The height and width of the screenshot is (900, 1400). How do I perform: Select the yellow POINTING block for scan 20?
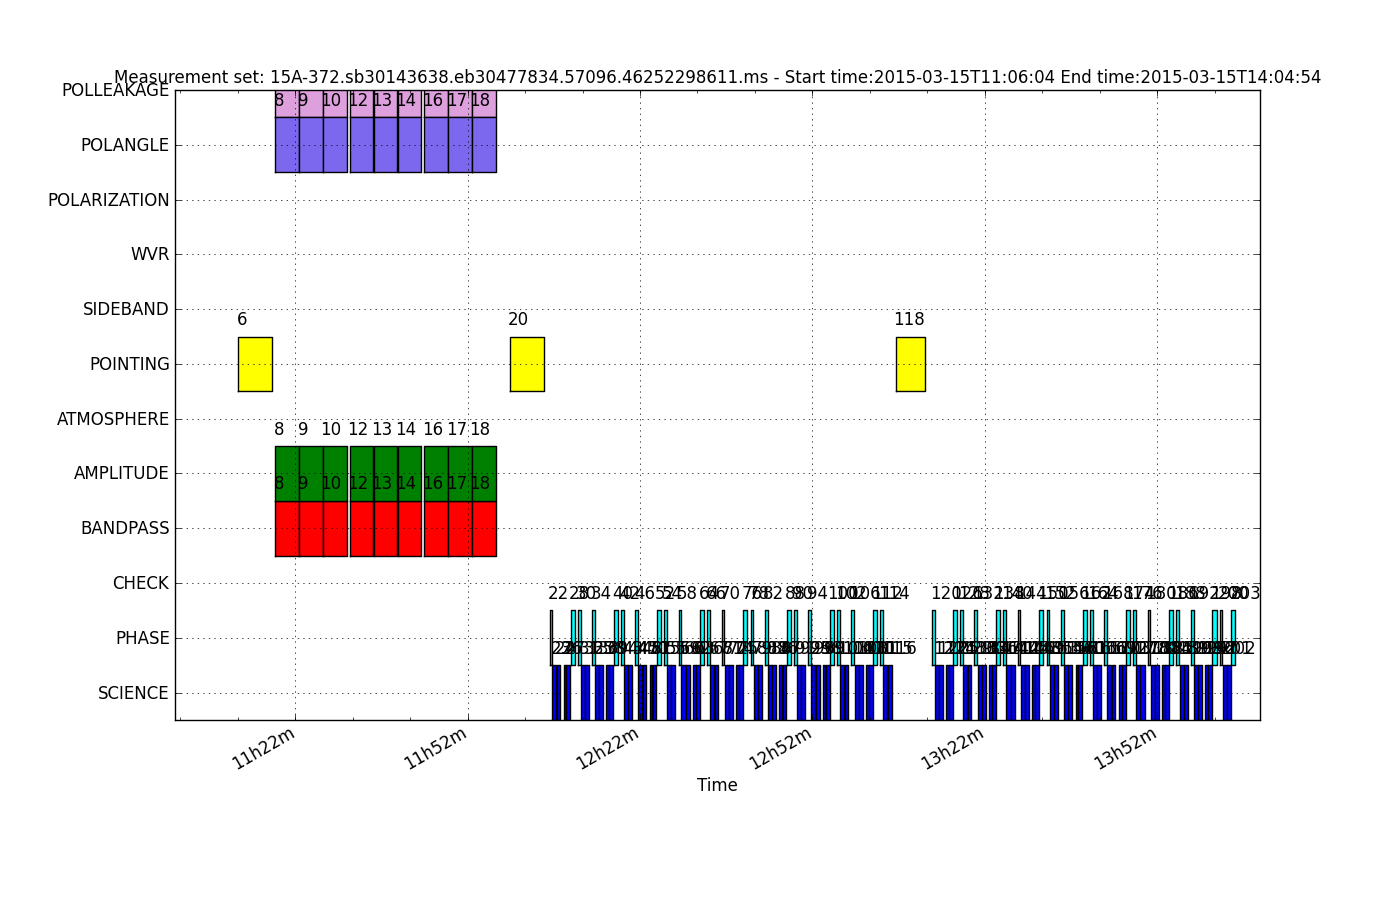[527, 364]
